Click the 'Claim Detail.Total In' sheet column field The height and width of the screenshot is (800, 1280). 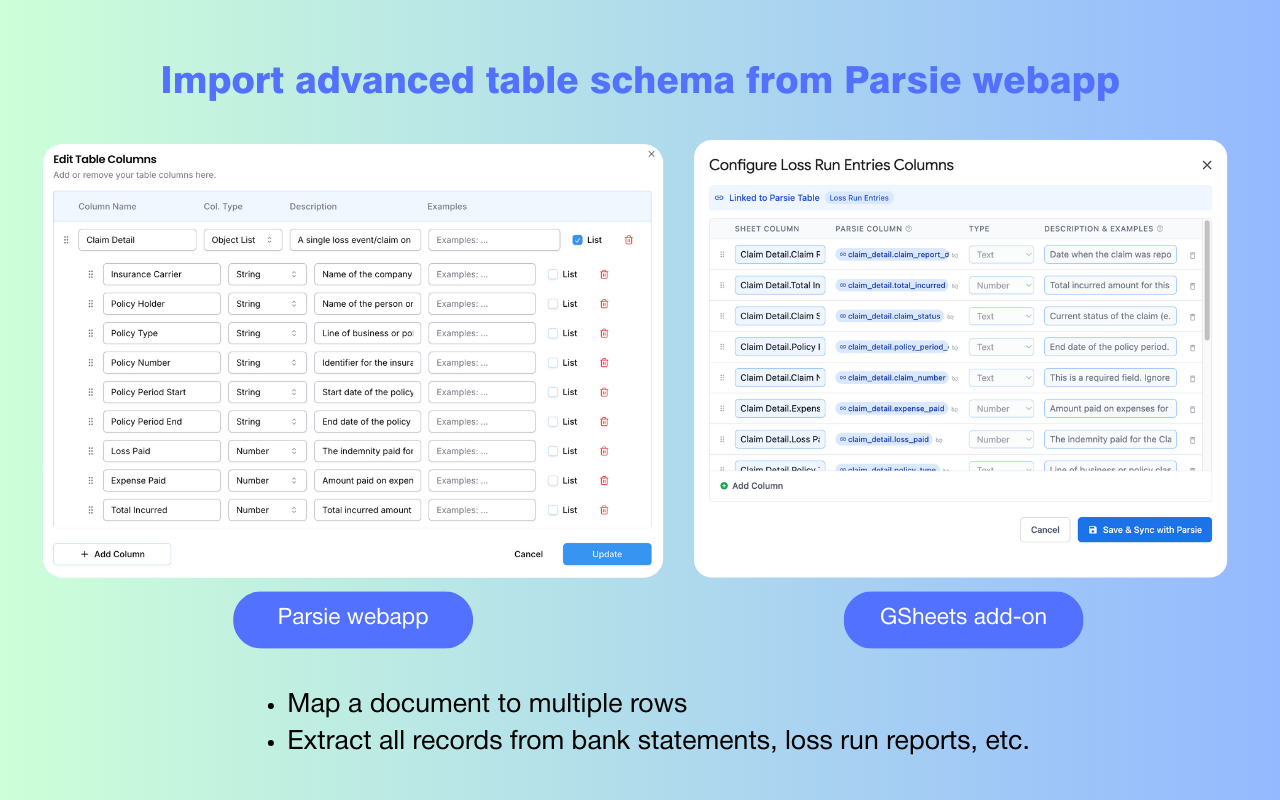(x=780, y=286)
